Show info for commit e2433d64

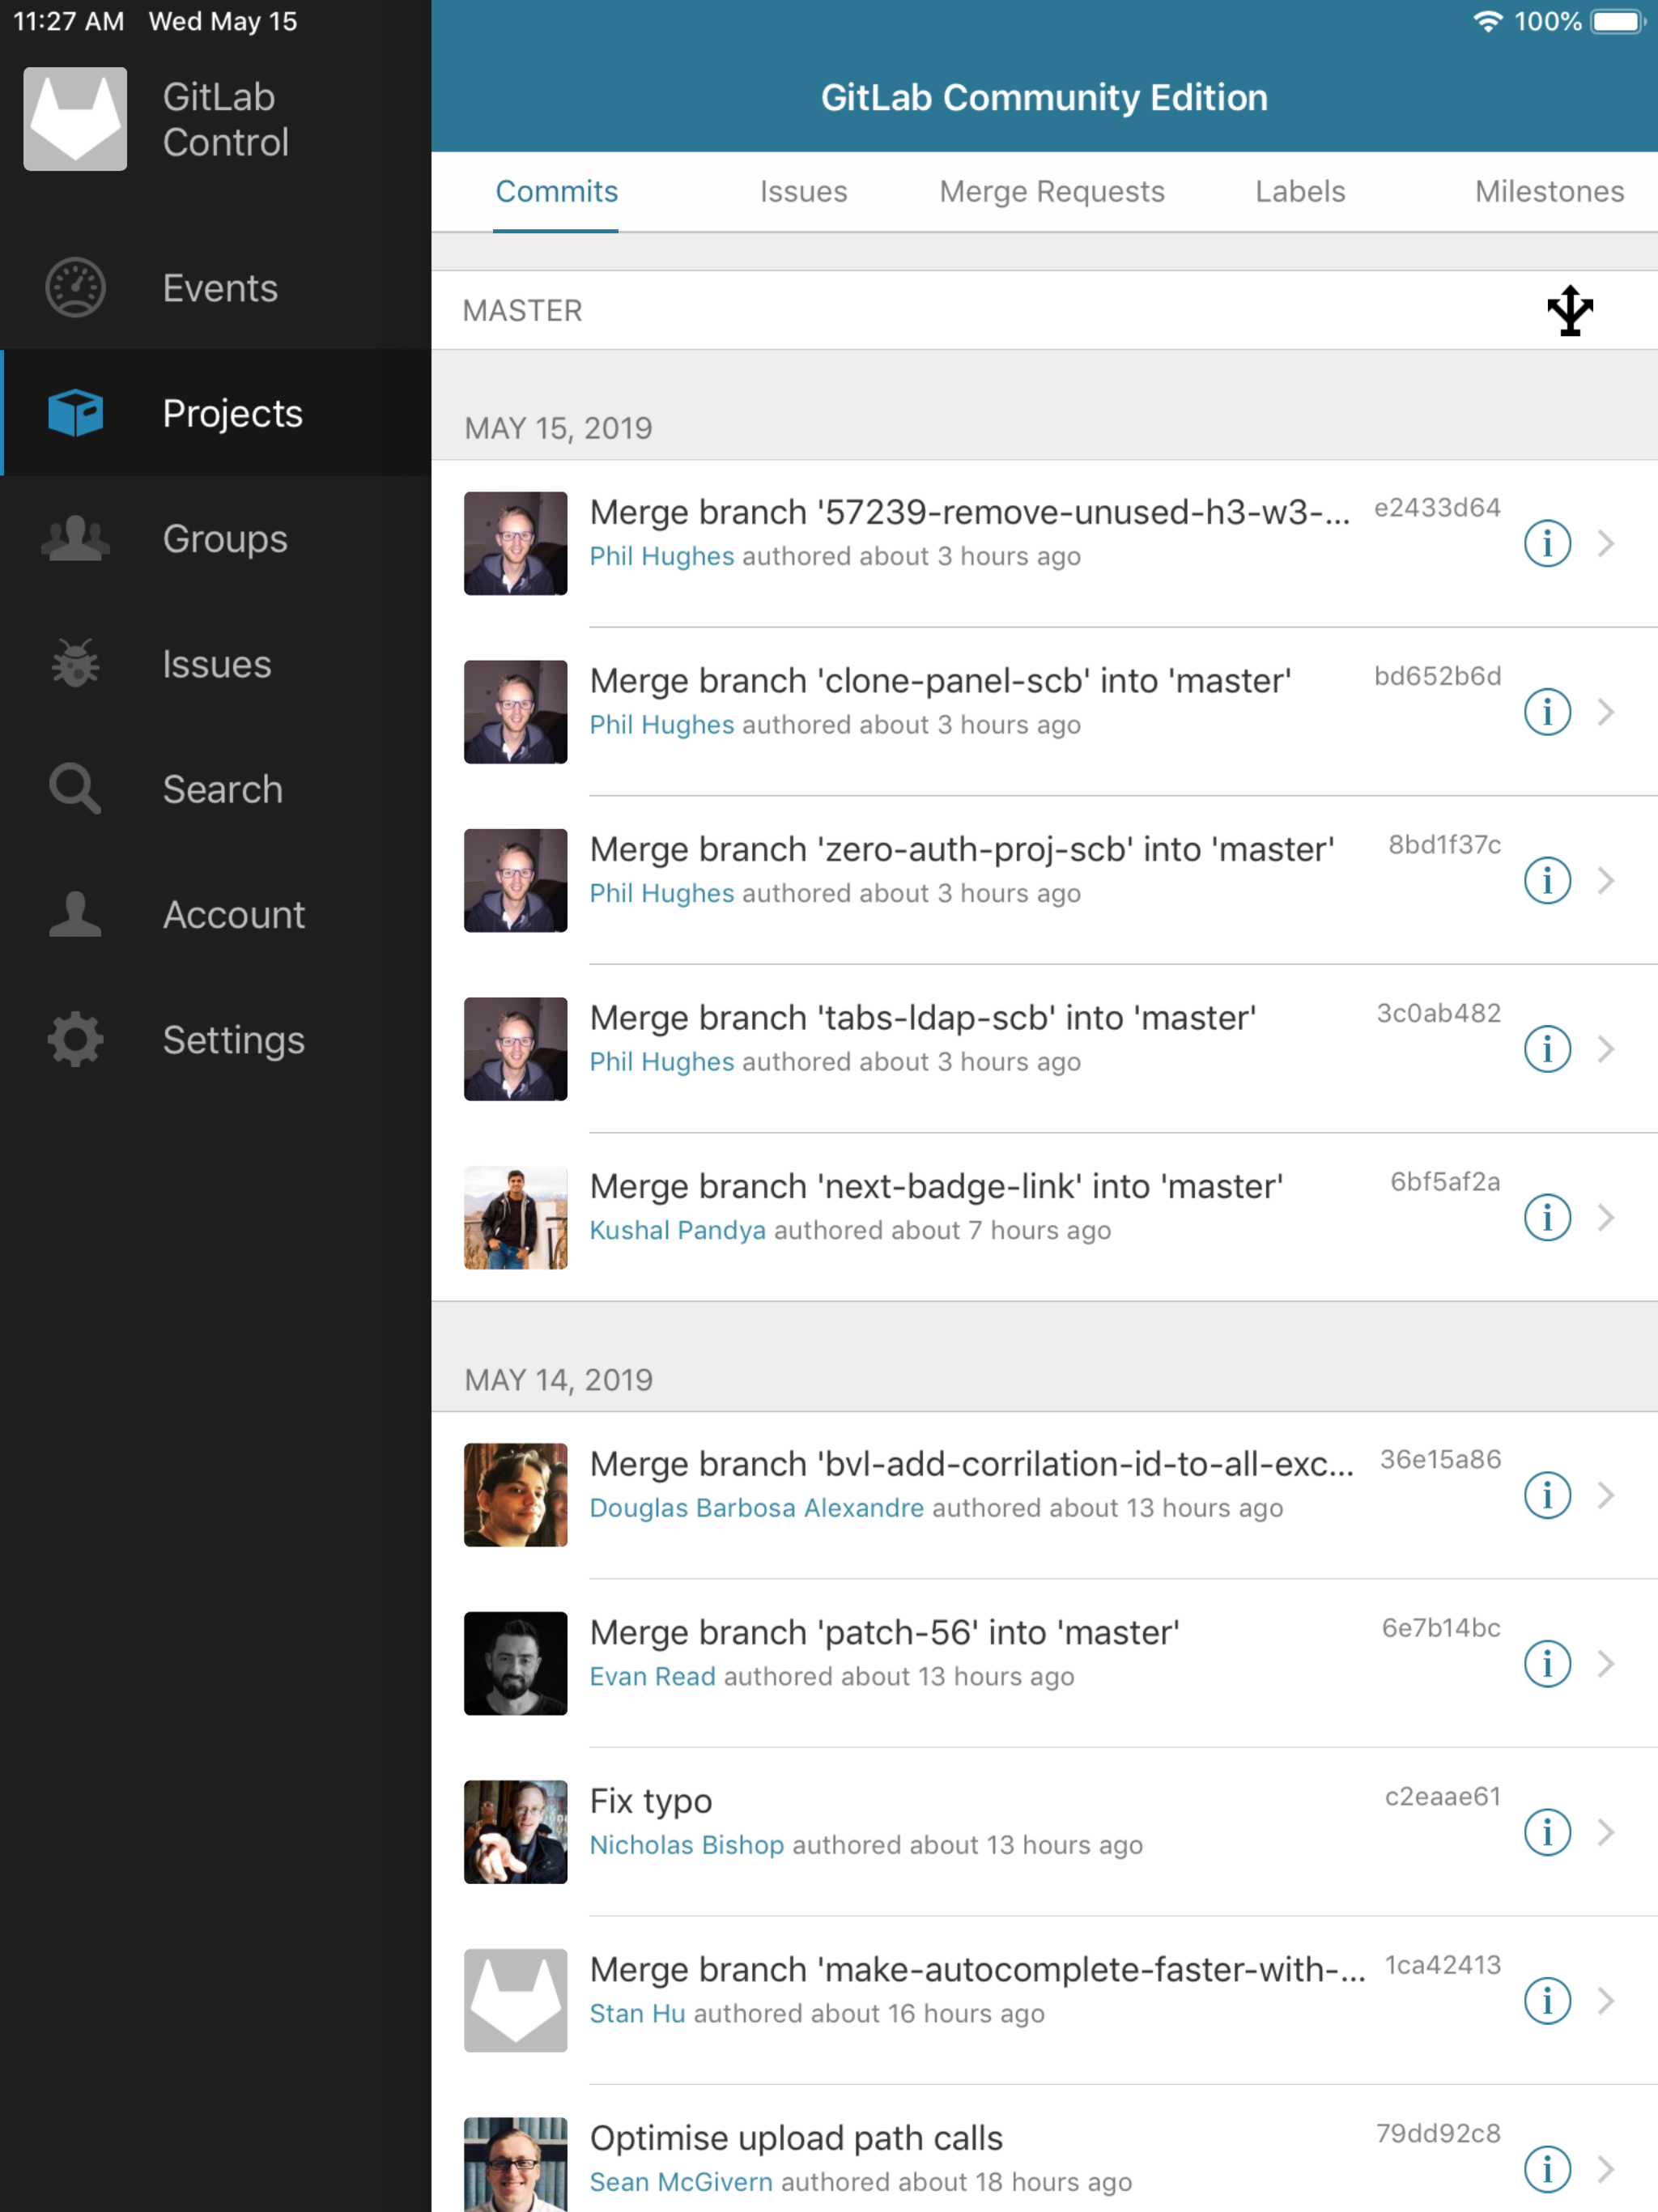click(1546, 543)
